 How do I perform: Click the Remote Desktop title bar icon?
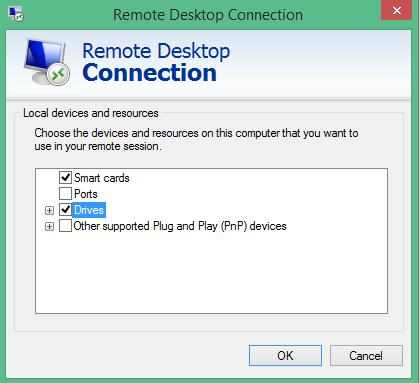[x=16, y=14]
